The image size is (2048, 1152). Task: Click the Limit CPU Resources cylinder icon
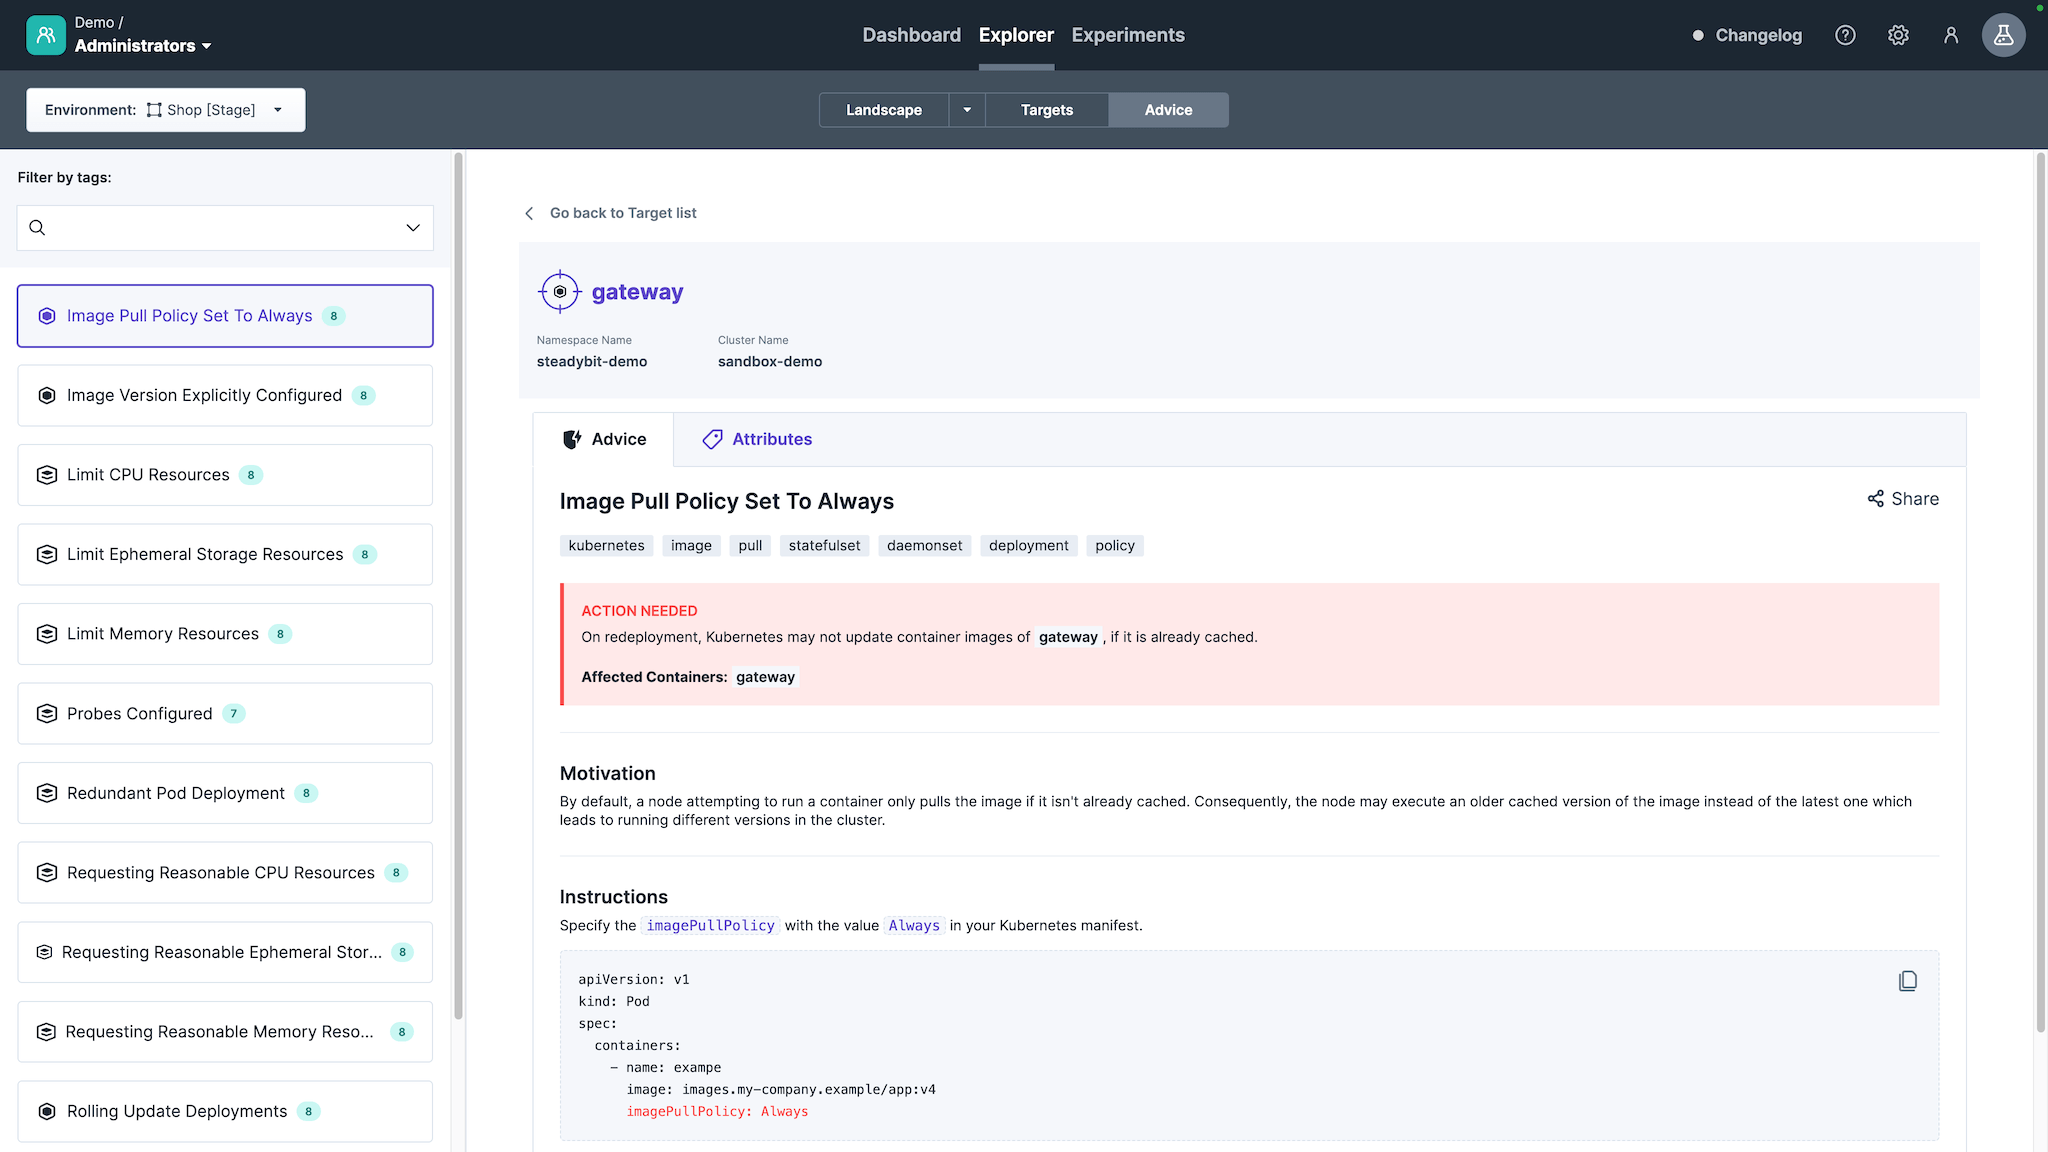click(x=48, y=474)
